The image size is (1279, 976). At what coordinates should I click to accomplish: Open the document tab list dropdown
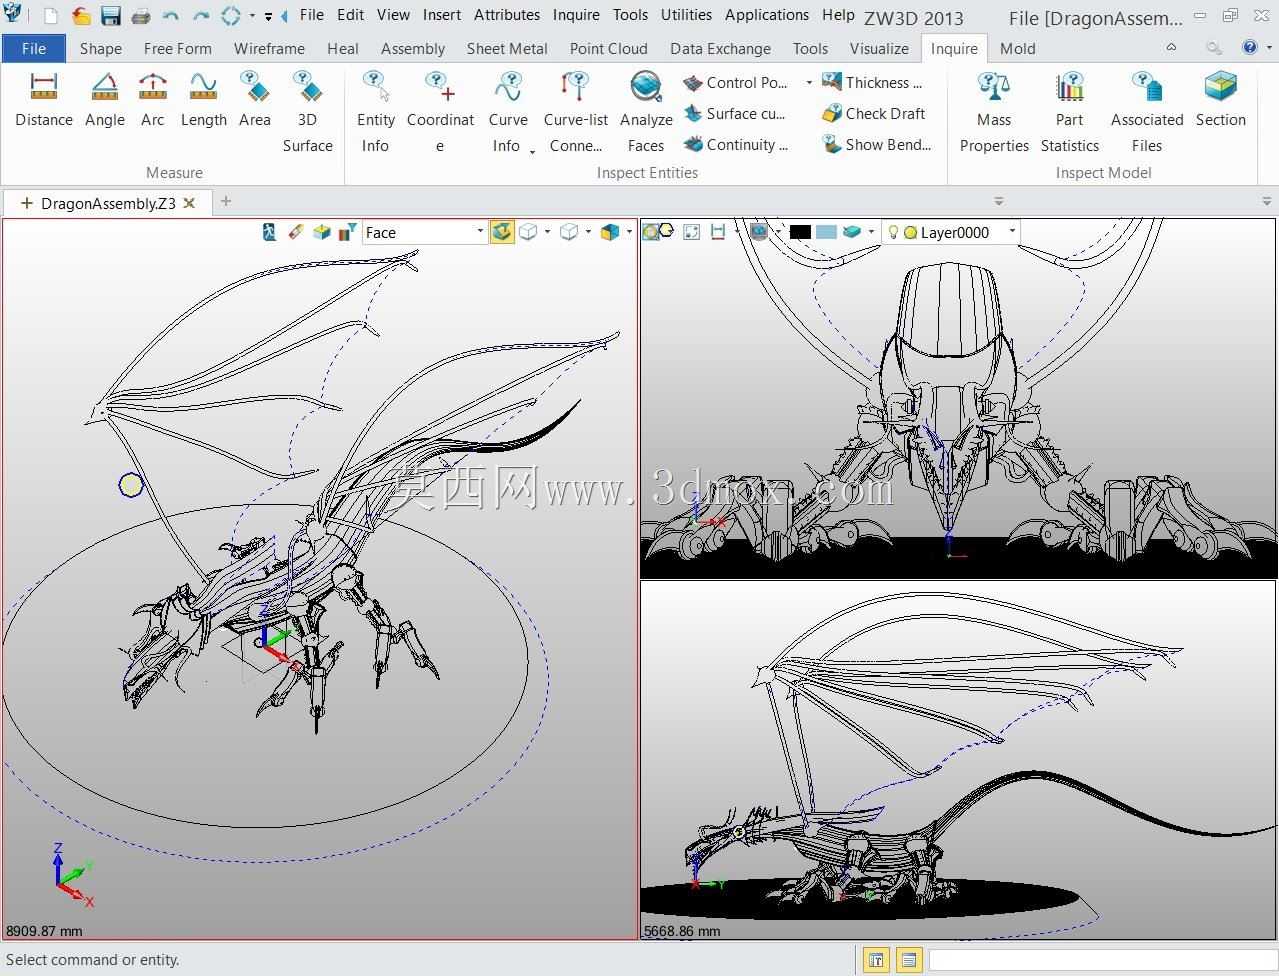click(x=997, y=202)
